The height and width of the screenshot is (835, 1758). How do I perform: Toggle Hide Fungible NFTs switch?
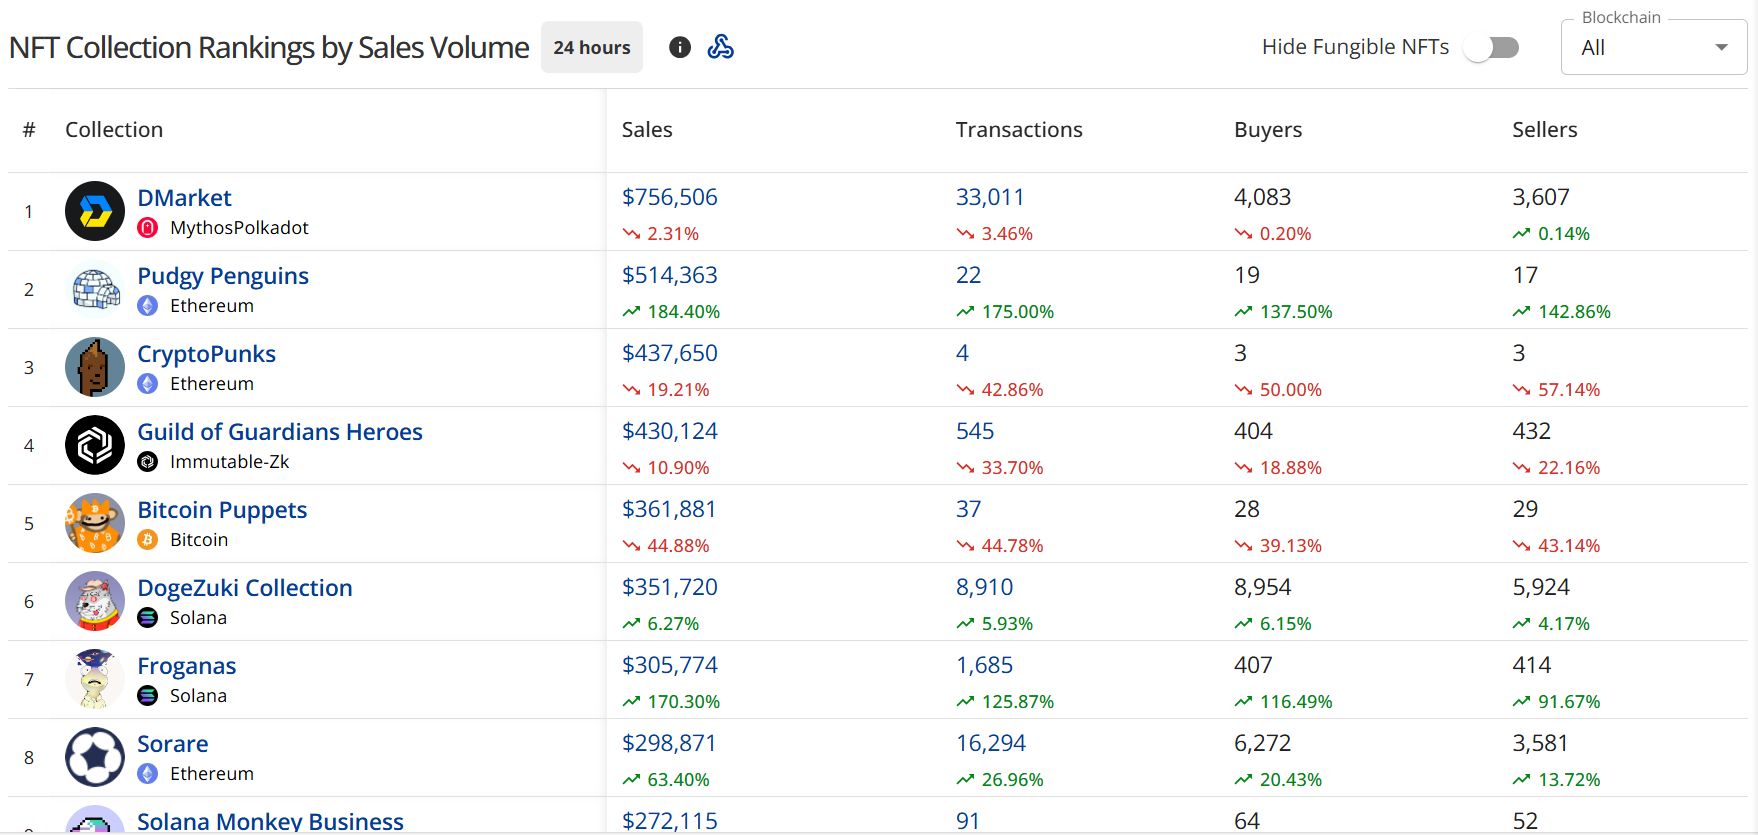point(1491,47)
